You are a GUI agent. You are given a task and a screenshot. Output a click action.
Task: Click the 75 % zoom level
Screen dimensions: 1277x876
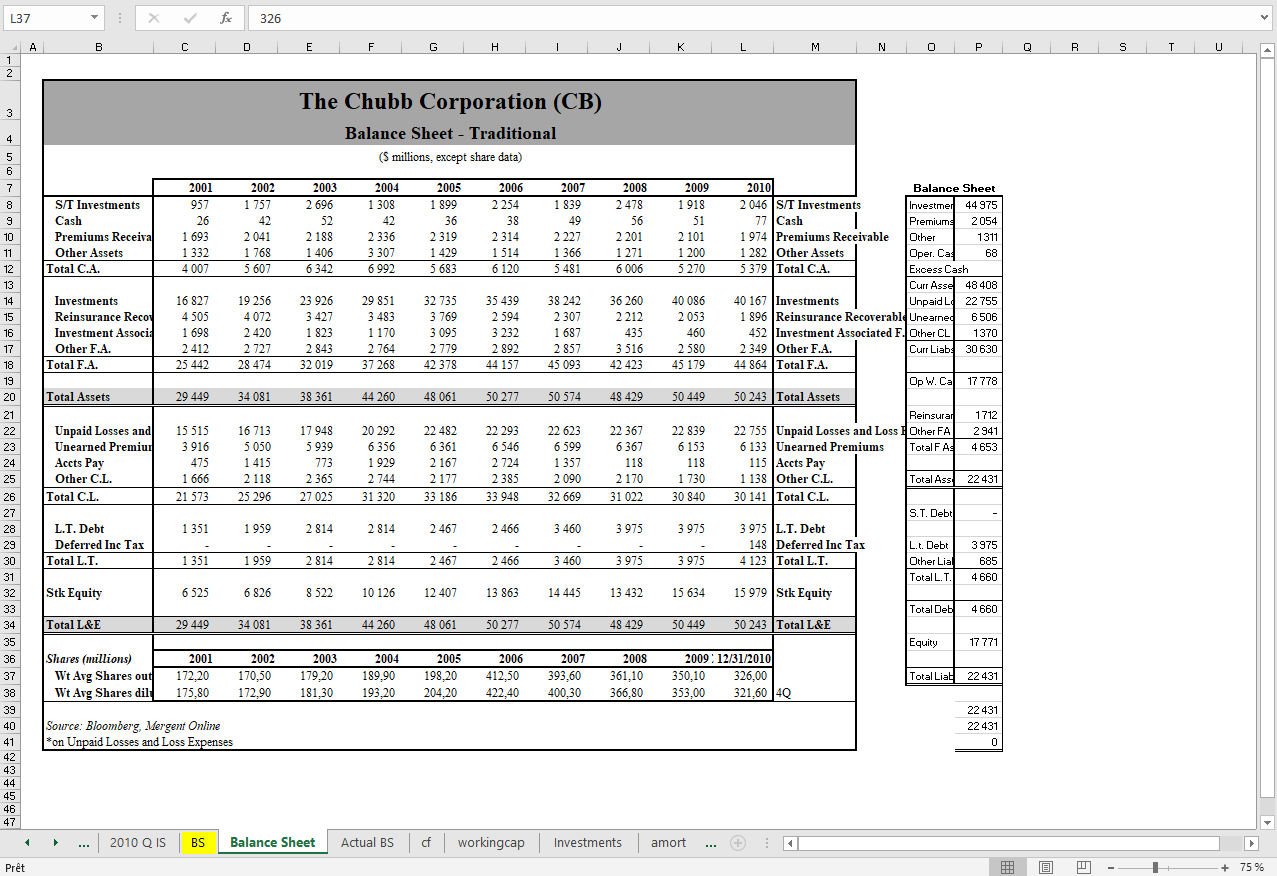[x=1252, y=868]
